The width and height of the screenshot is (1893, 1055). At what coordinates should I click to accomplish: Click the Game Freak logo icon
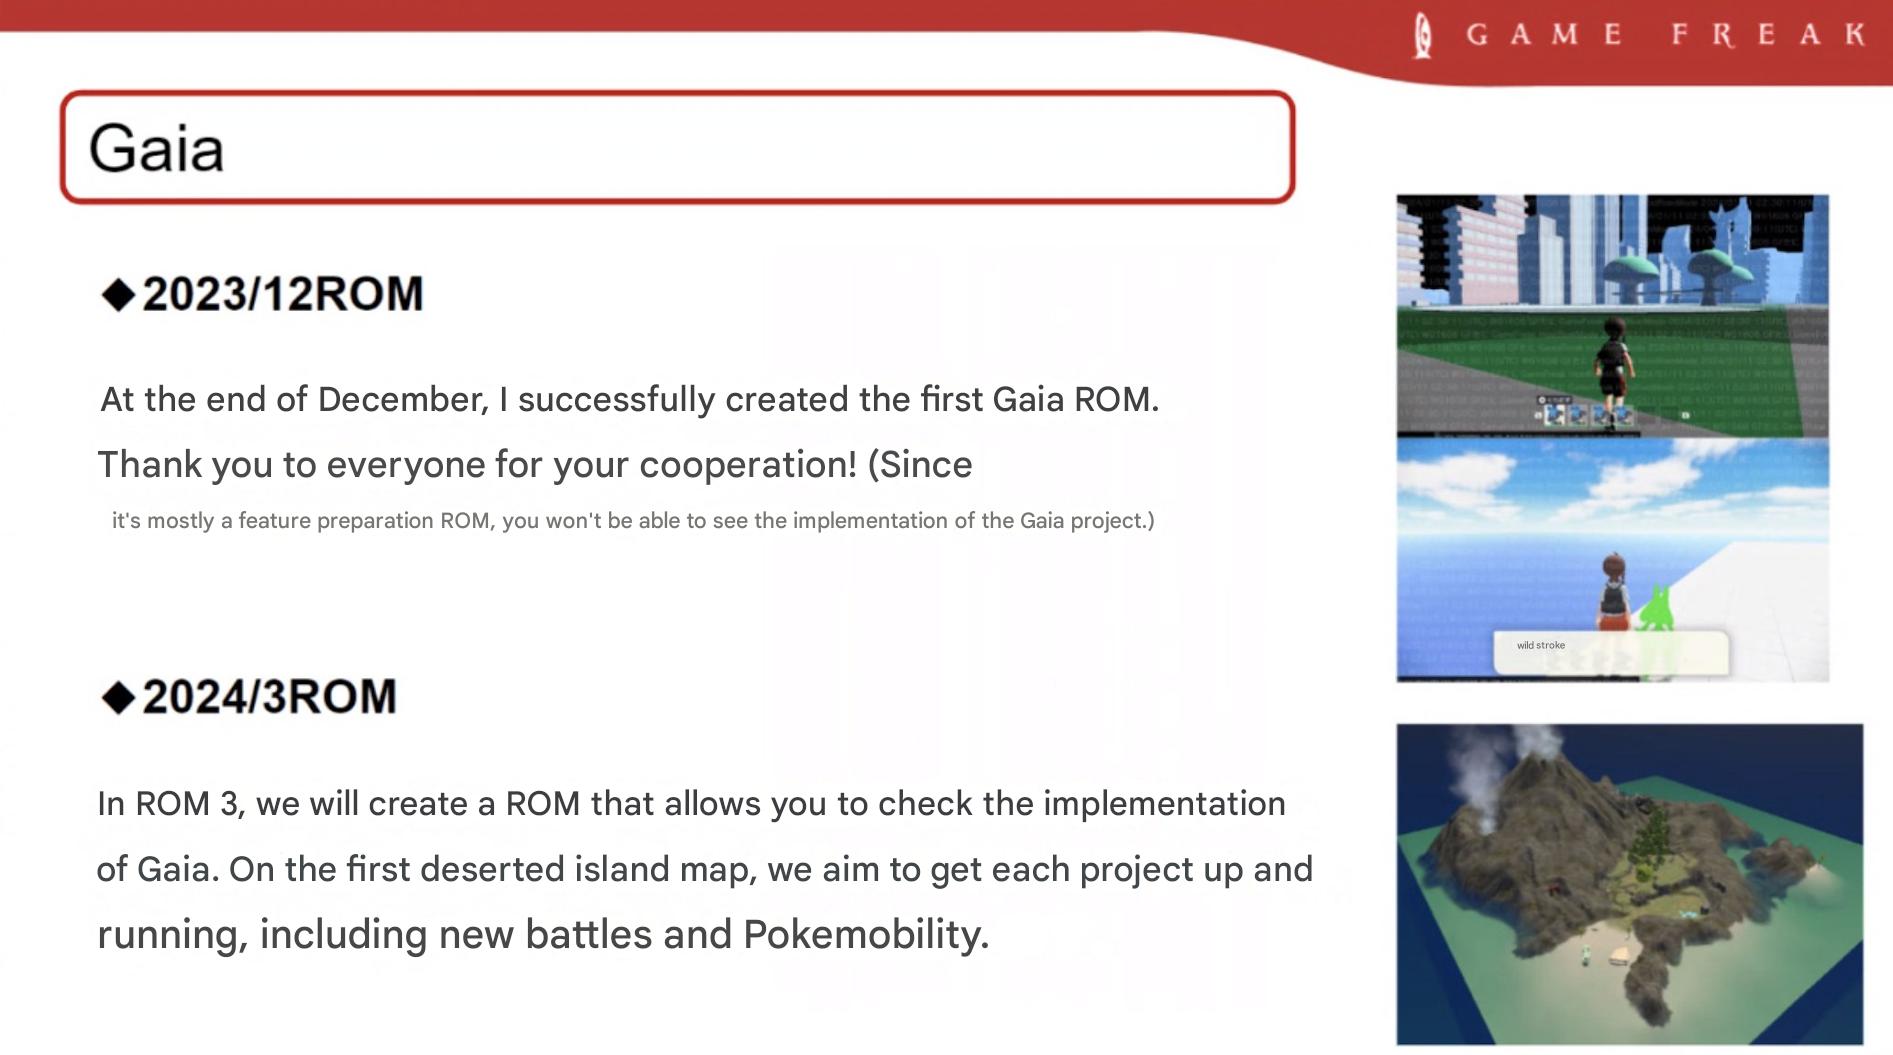click(1423, 35)
